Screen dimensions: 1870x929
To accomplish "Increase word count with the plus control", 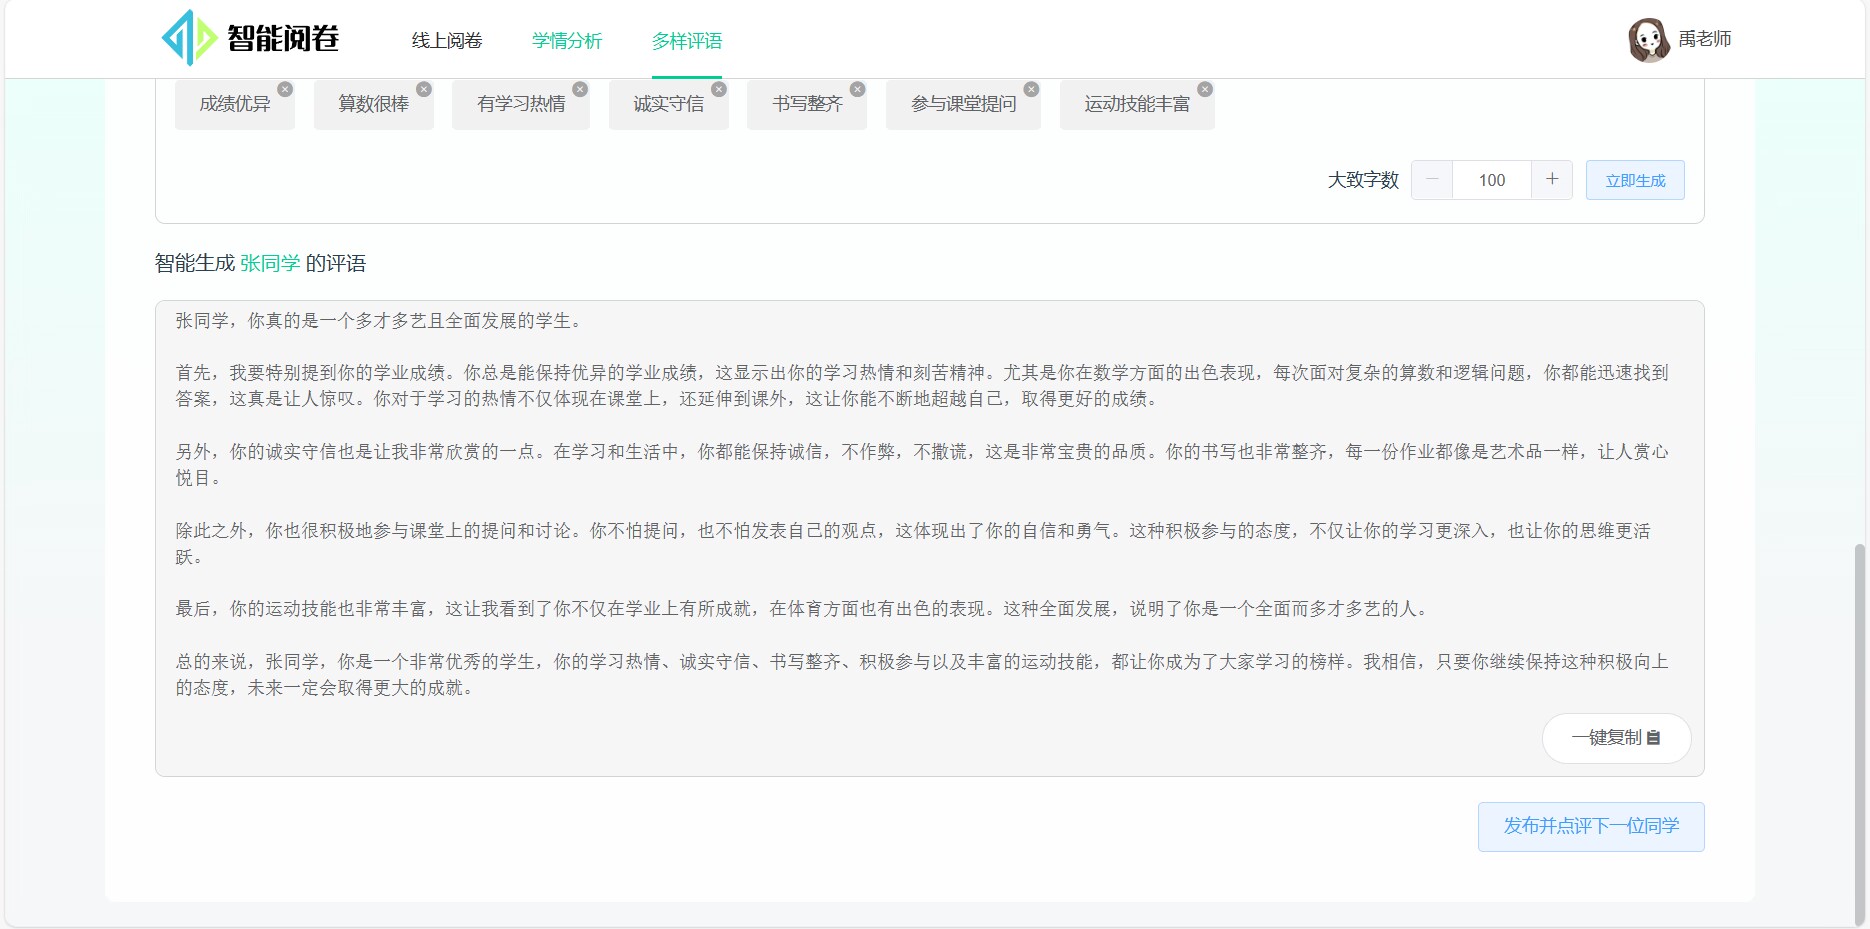I will (x=1551, y=180).
